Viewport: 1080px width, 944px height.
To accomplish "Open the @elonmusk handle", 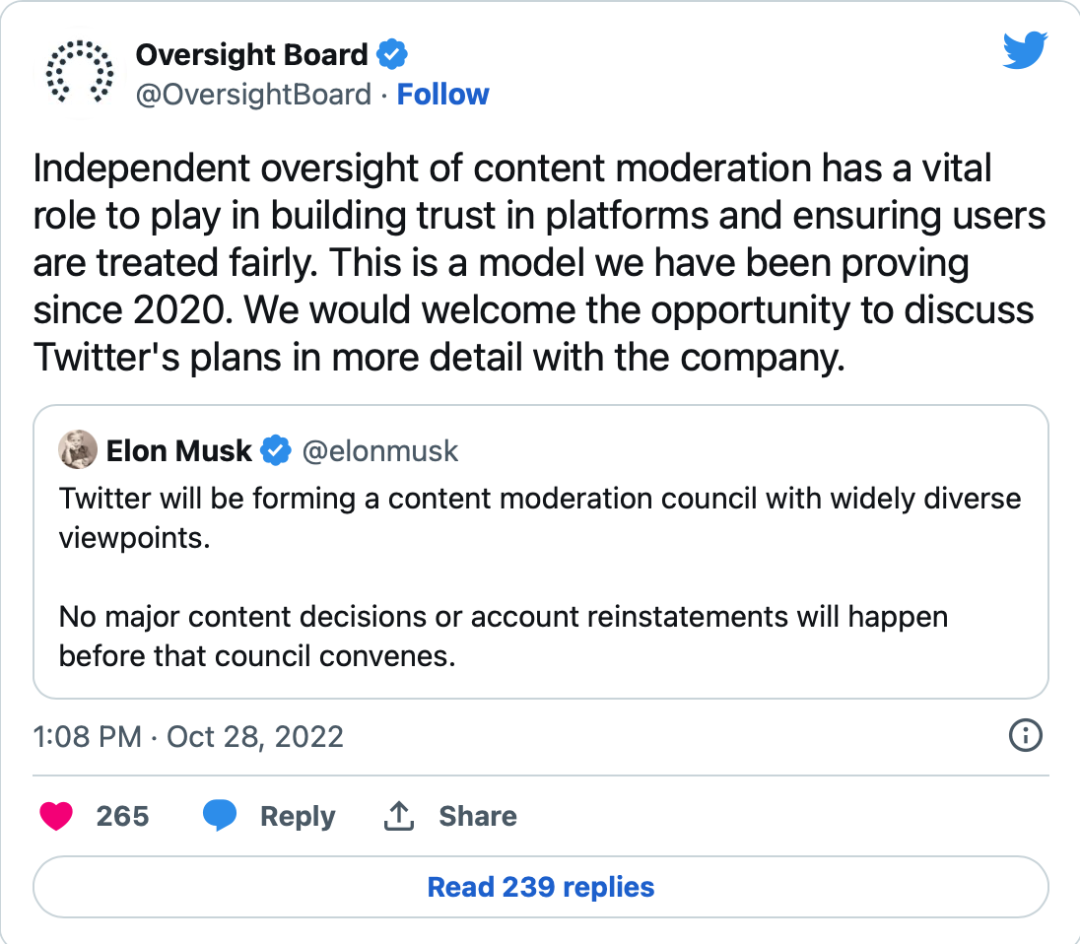I will point(380,451).
